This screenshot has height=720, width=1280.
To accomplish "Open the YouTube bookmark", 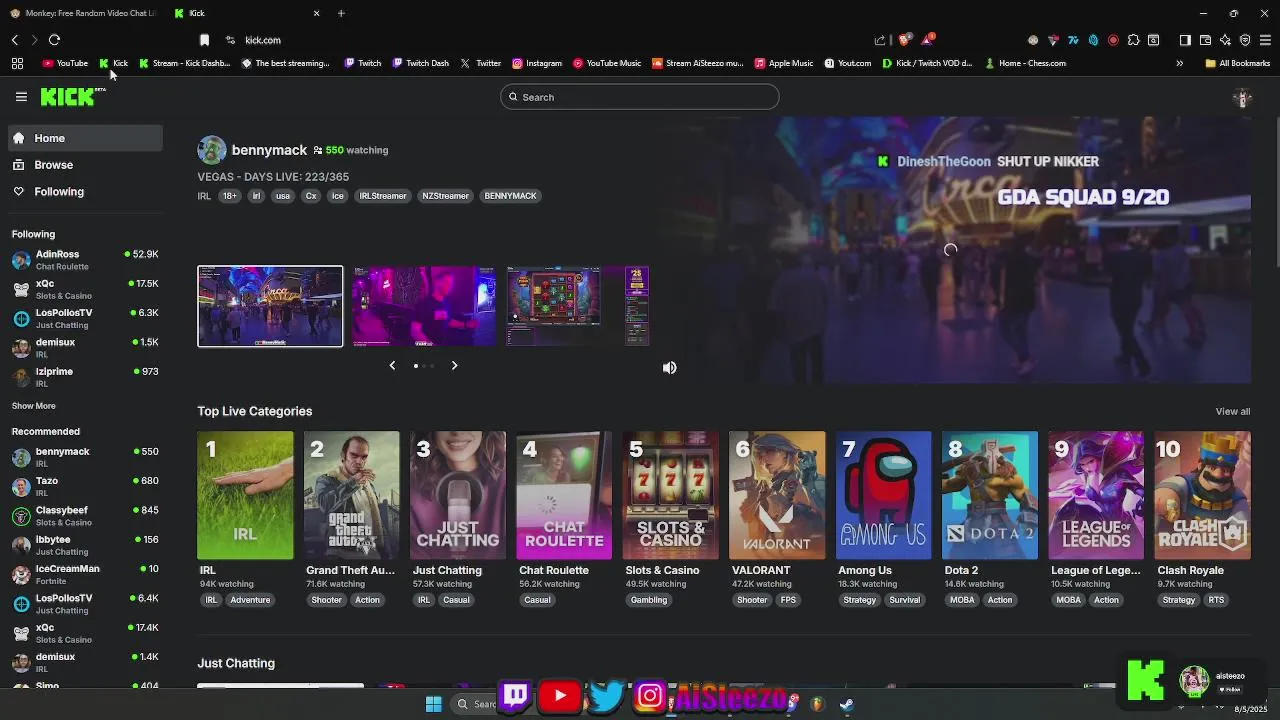I will (65, 63).
